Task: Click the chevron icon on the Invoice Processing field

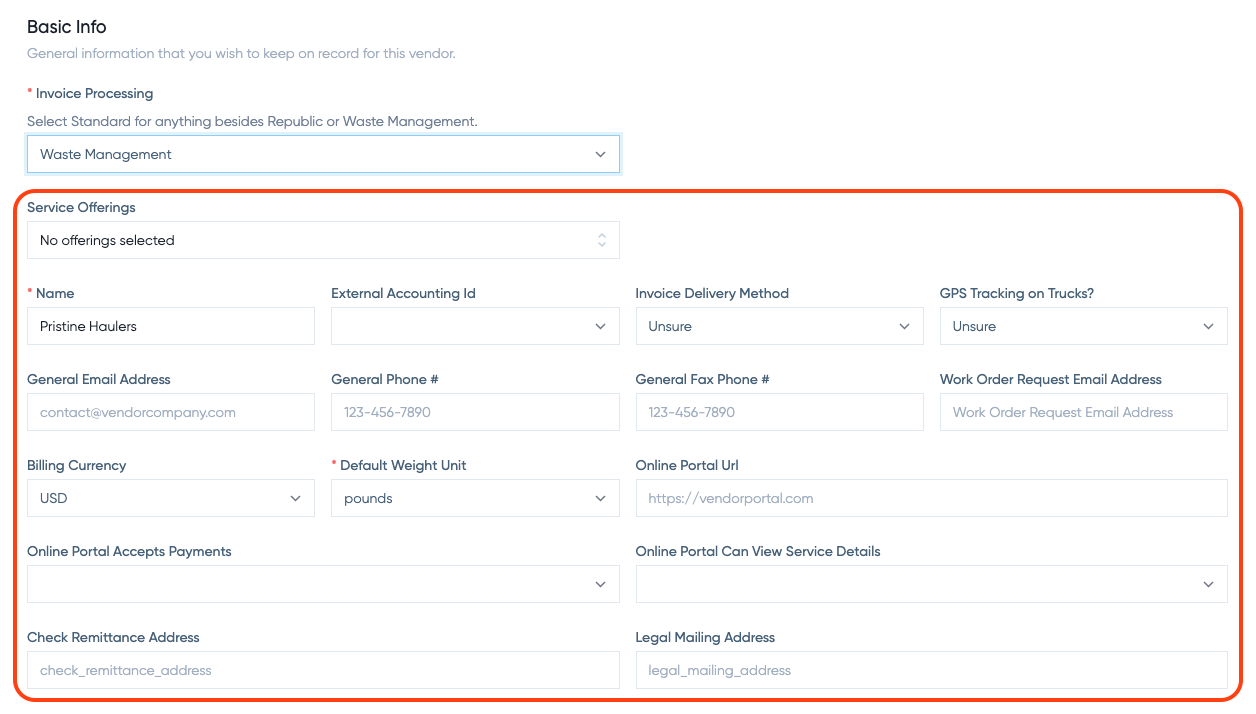Action: tap(601, 153)
